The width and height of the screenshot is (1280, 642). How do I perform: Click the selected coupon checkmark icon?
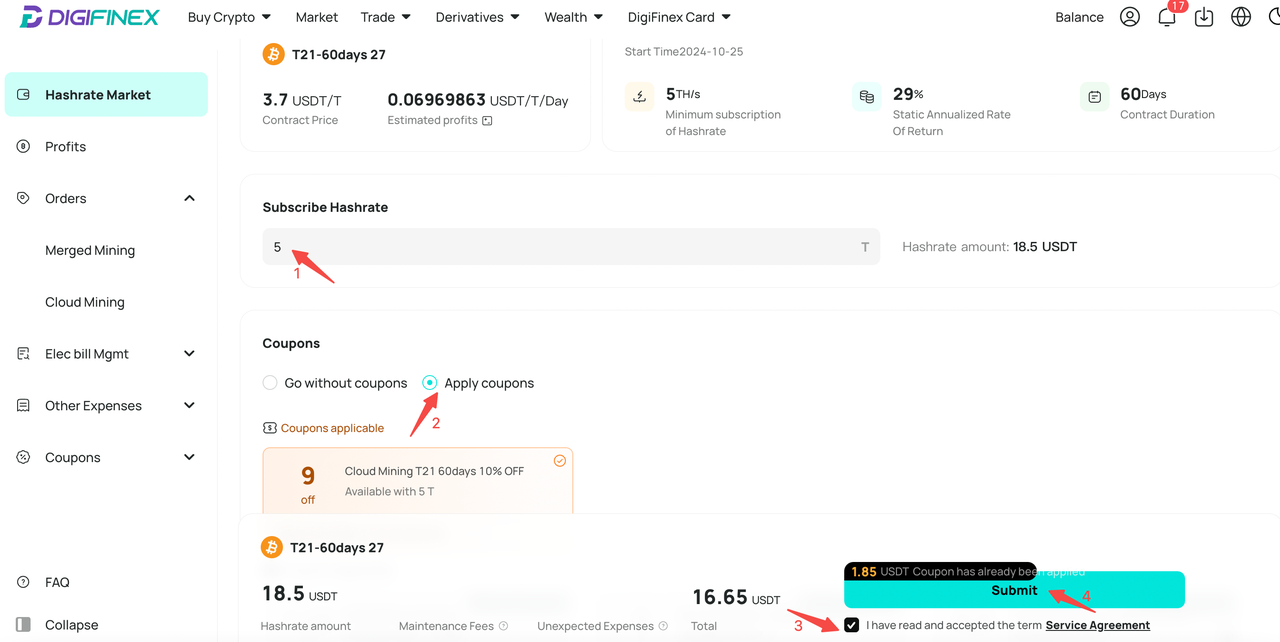pos(560,461)
